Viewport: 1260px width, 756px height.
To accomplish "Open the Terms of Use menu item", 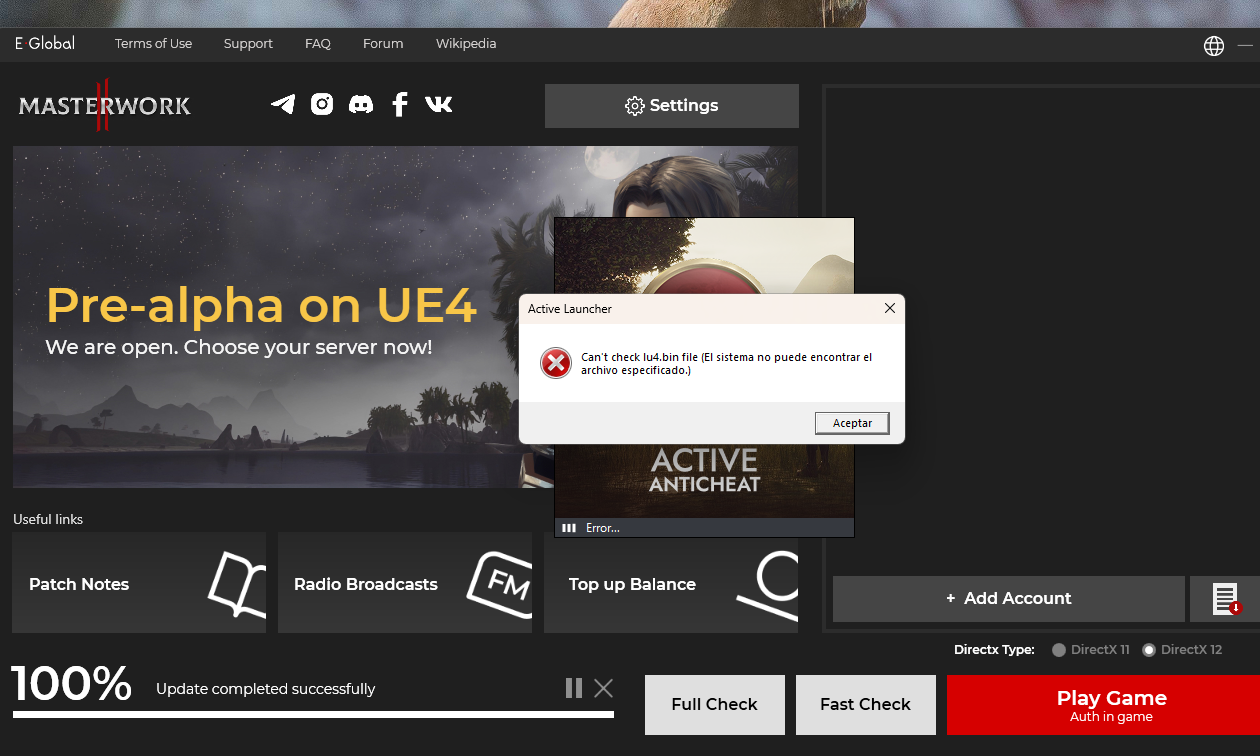I will (153, 44).
